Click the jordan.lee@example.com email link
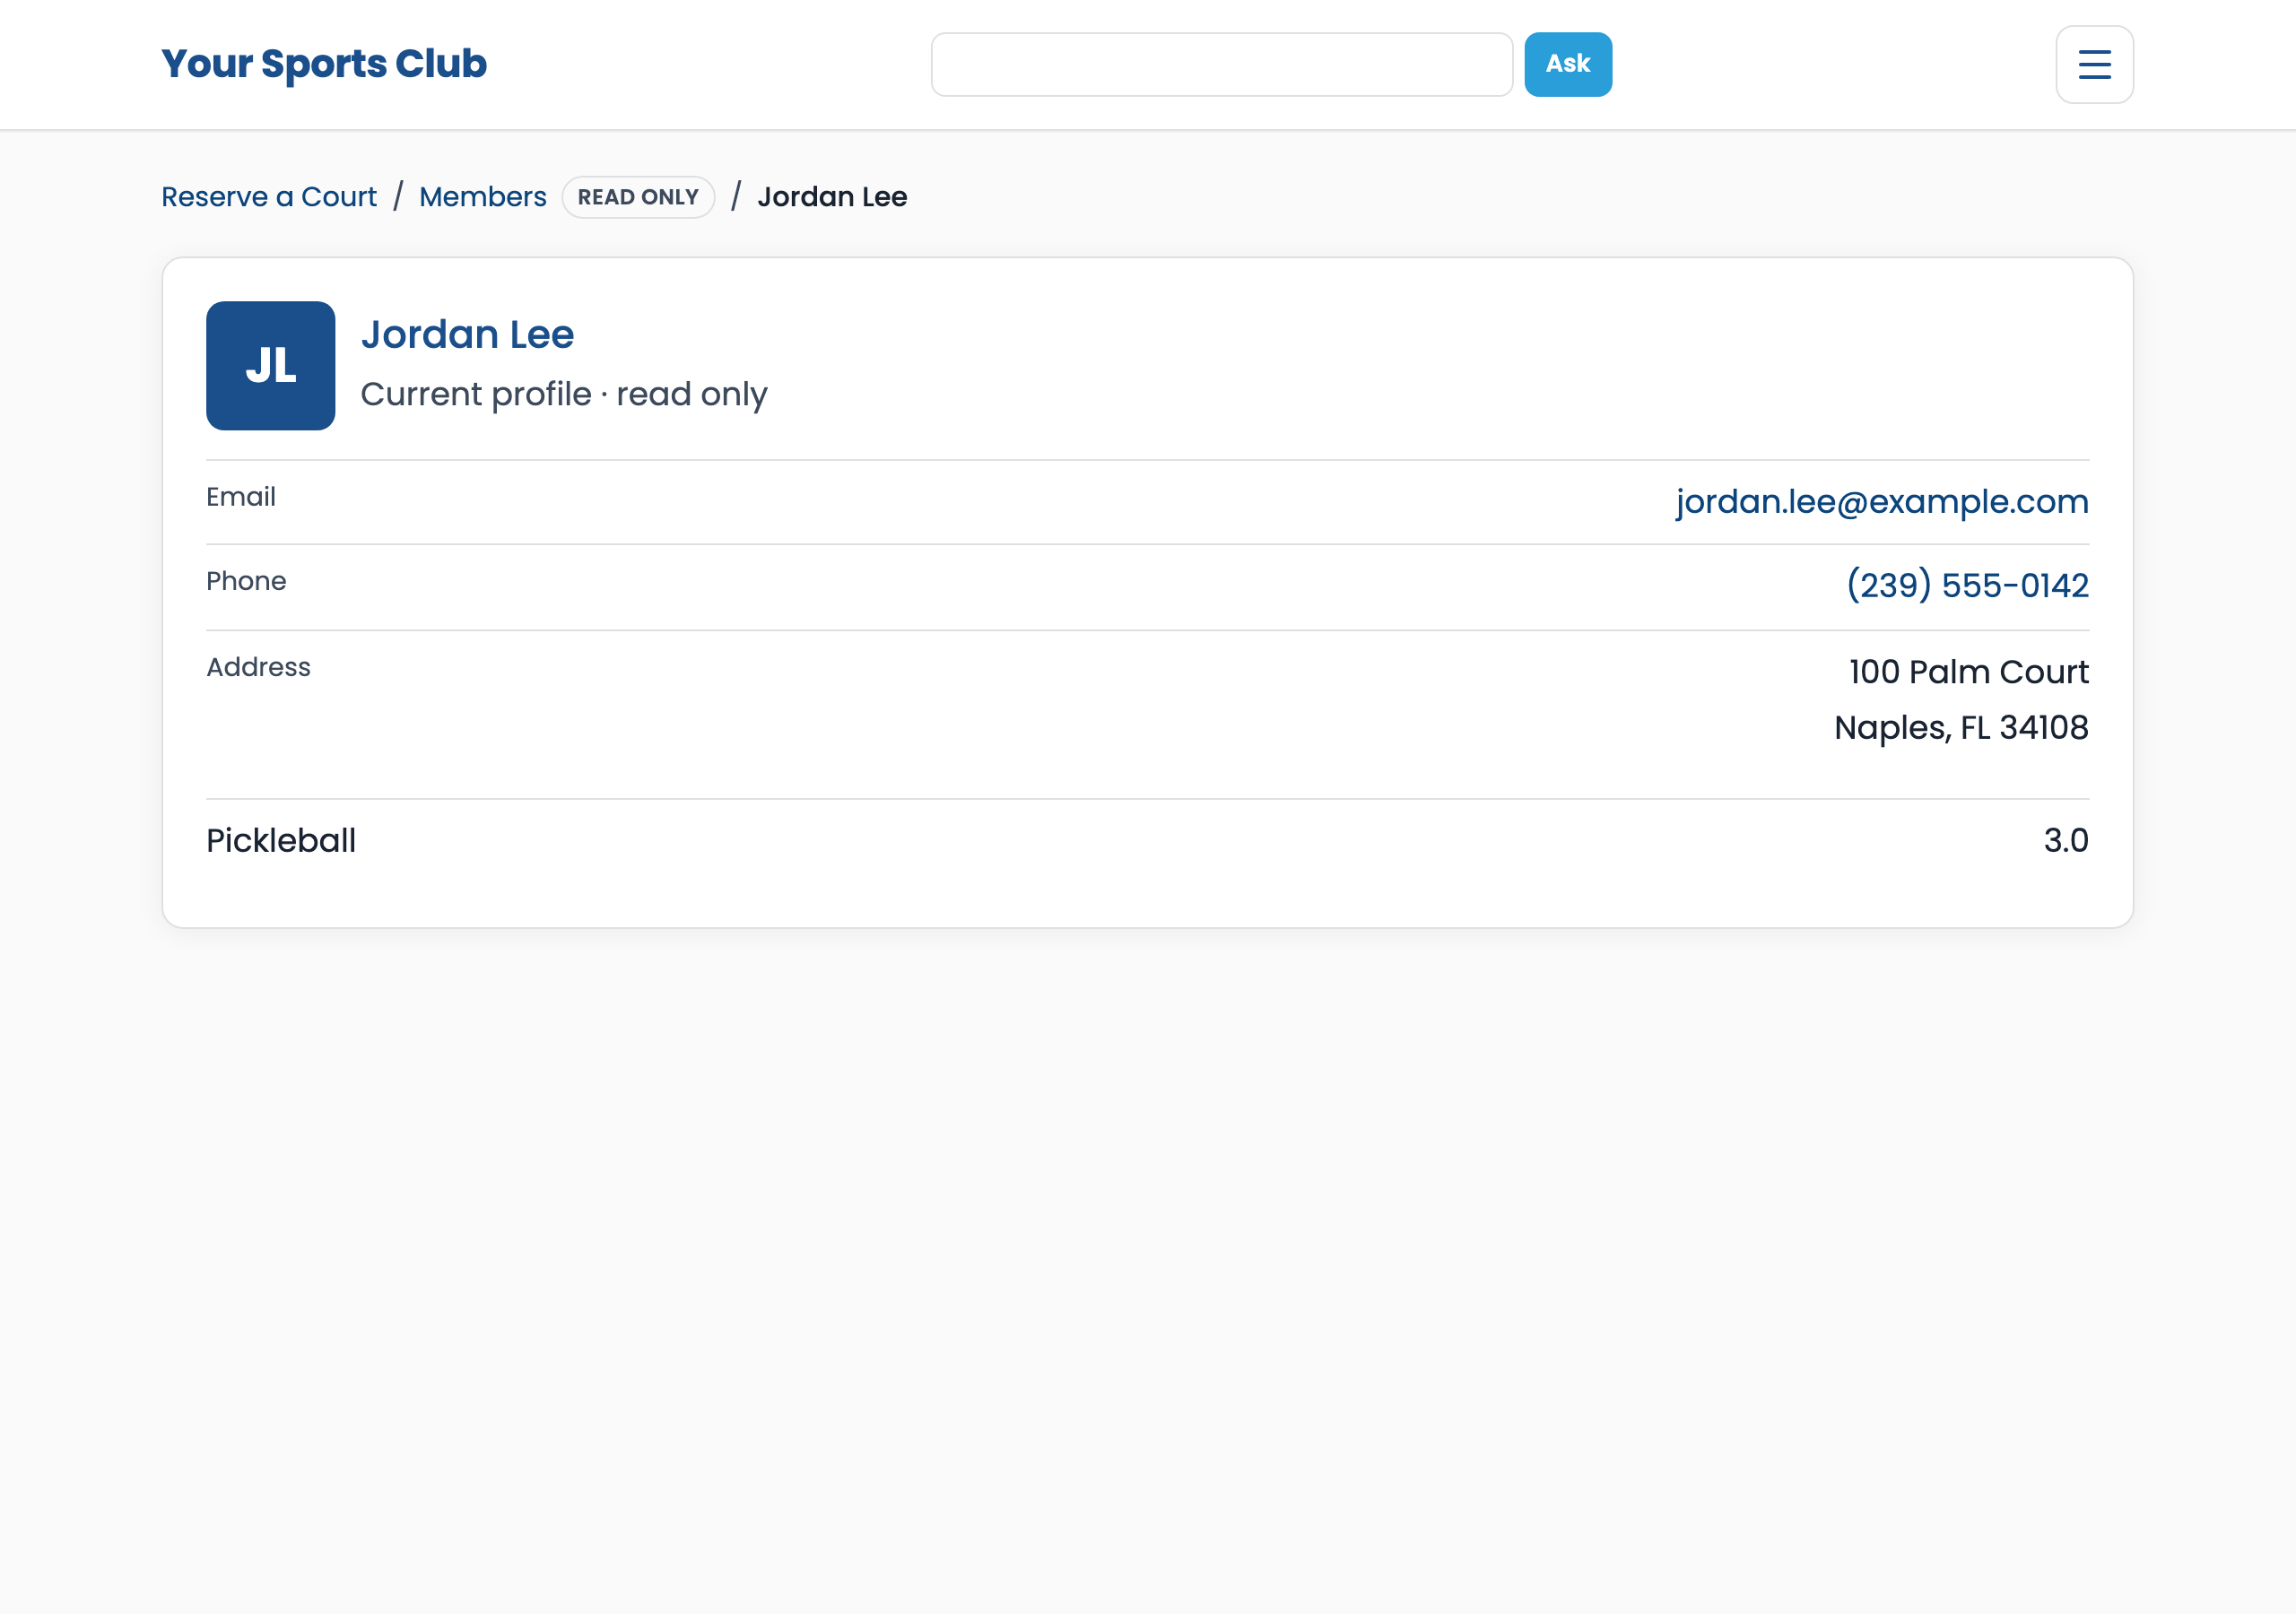This screenshot has height=1614, width=2296. 1882,501
